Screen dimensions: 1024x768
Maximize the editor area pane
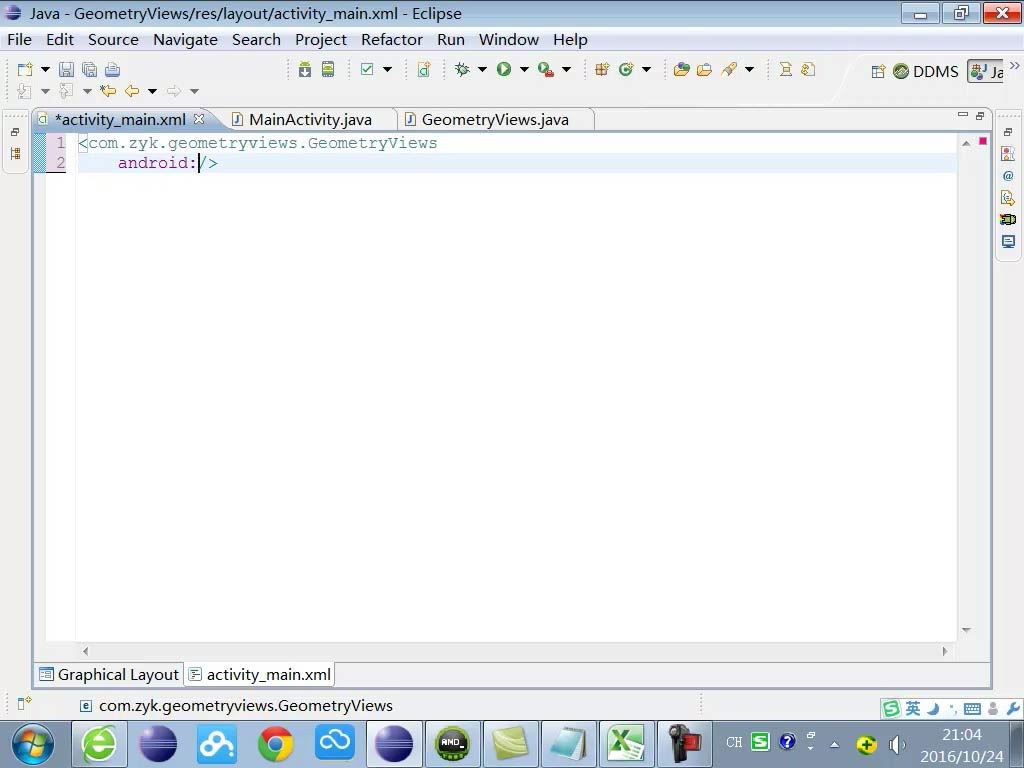pyautogui.click(x=980, y=116)
